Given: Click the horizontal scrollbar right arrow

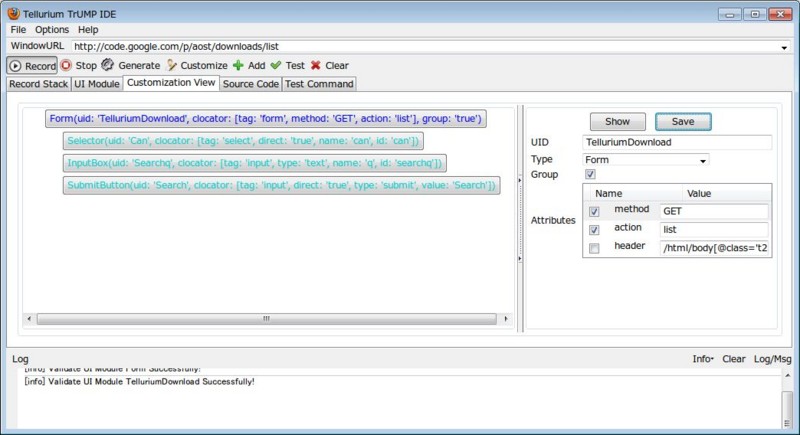Looking at the screenshot, I should click(506, 319).
